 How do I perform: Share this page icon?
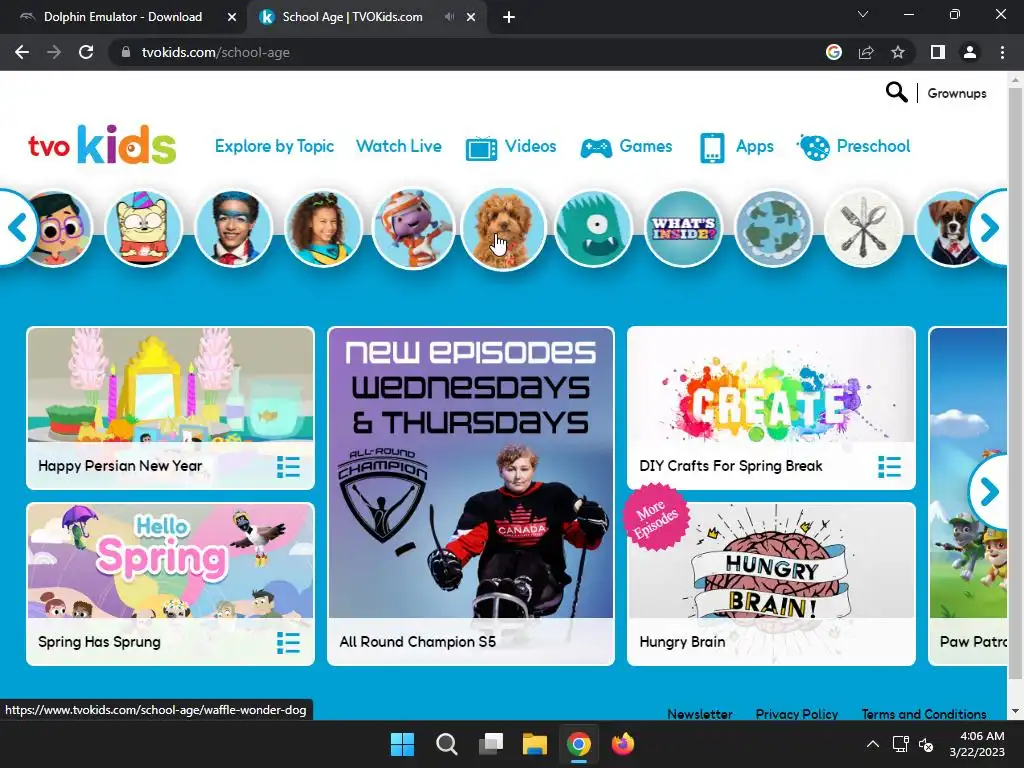pos(866,52)
